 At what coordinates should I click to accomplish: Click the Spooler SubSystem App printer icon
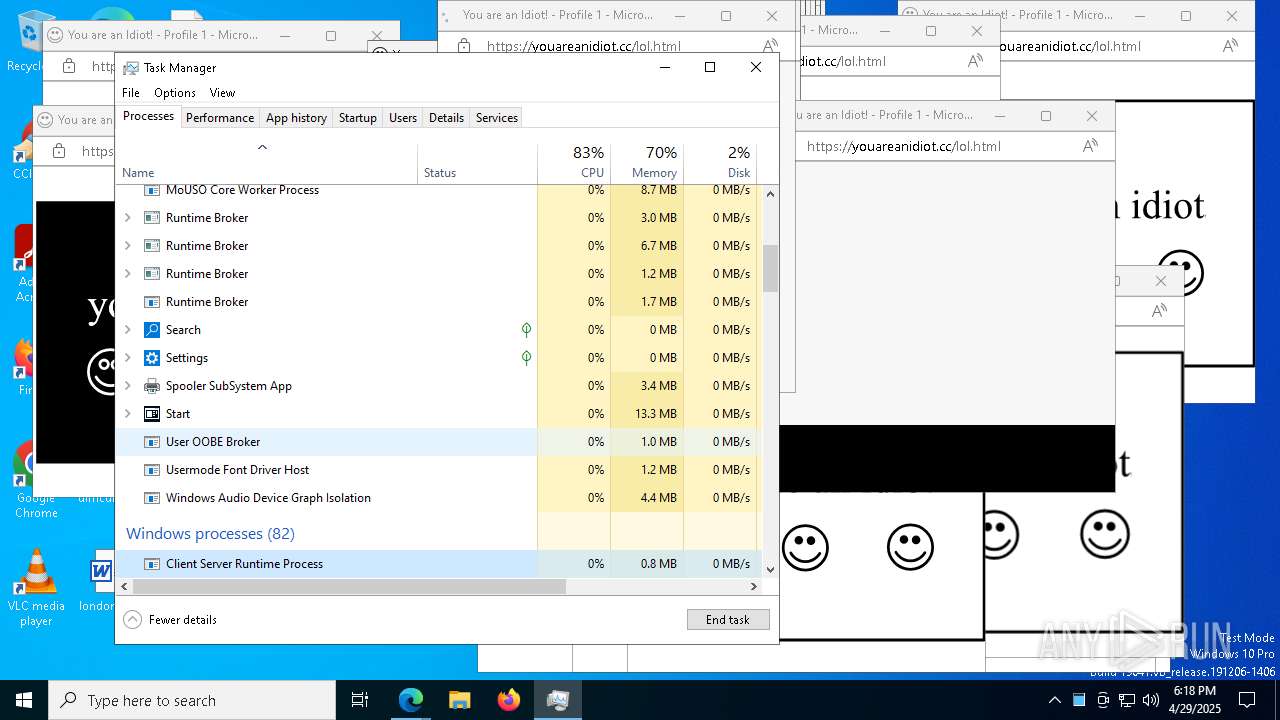(x=152, y=385)
